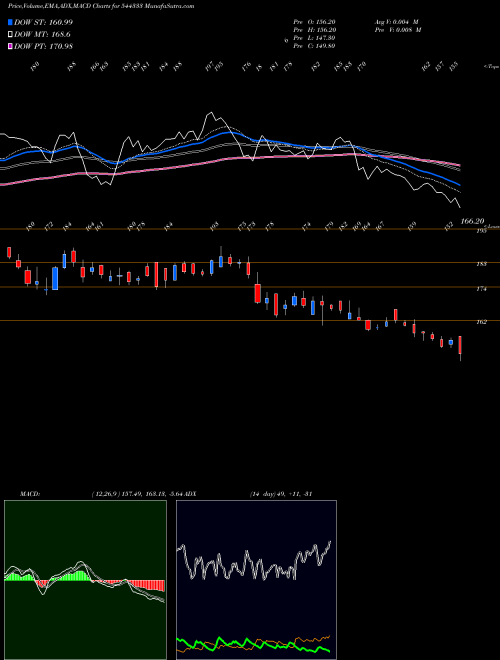Select the 'DOW PT: 170.98' label
The width and height of the screenshot is (500, 660).
pos(43,47)
